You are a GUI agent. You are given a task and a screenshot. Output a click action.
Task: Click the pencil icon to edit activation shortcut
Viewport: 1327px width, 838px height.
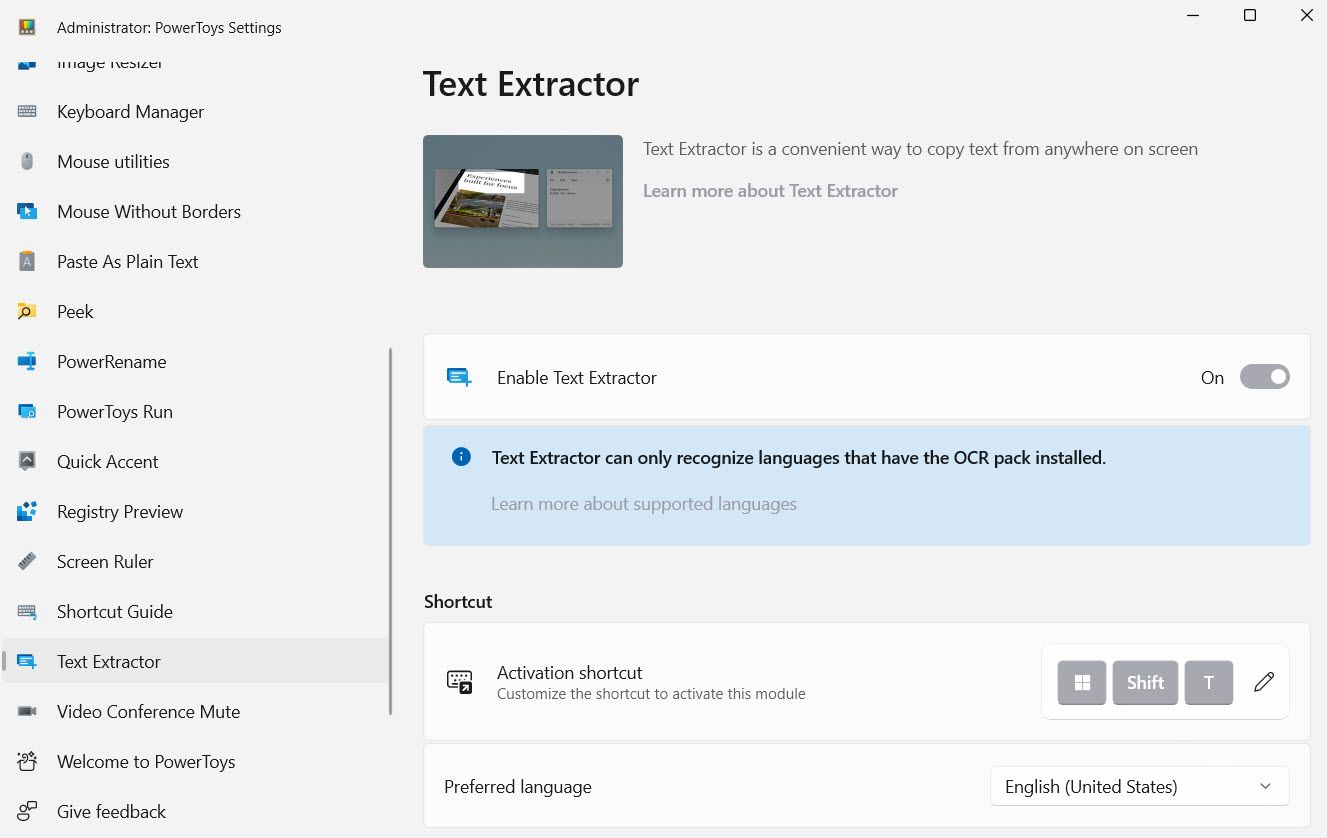1263,682
